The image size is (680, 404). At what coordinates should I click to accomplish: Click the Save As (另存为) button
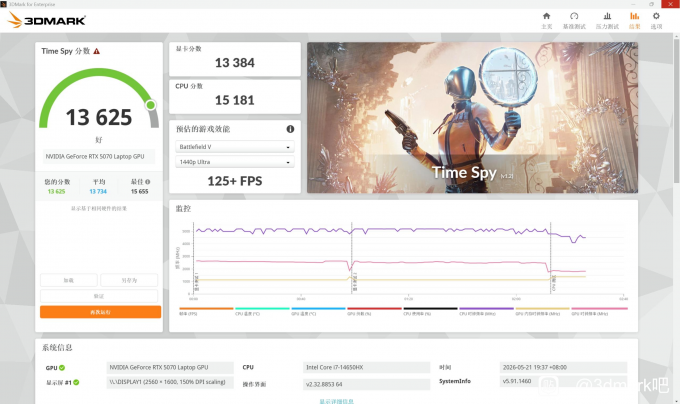pos(129,280)
